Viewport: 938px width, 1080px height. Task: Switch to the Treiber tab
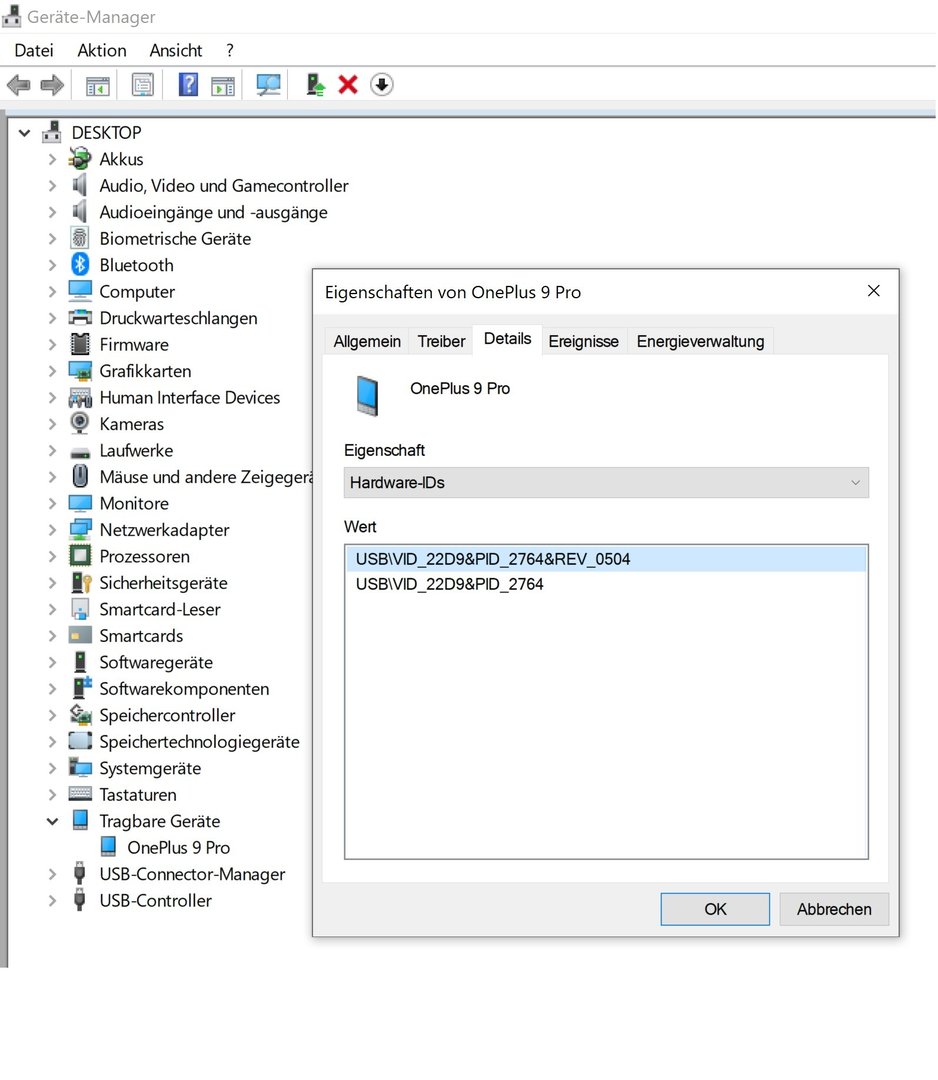point(441,341)
